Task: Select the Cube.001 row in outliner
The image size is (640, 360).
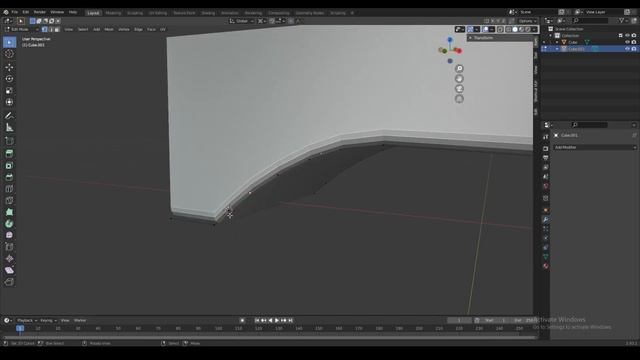Action: (589, 49)
